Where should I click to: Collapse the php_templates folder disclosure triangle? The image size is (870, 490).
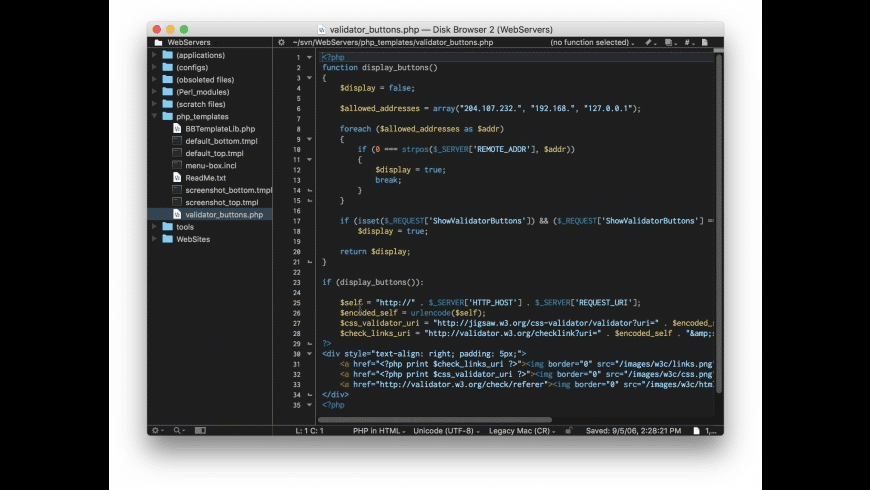(155, 116)
